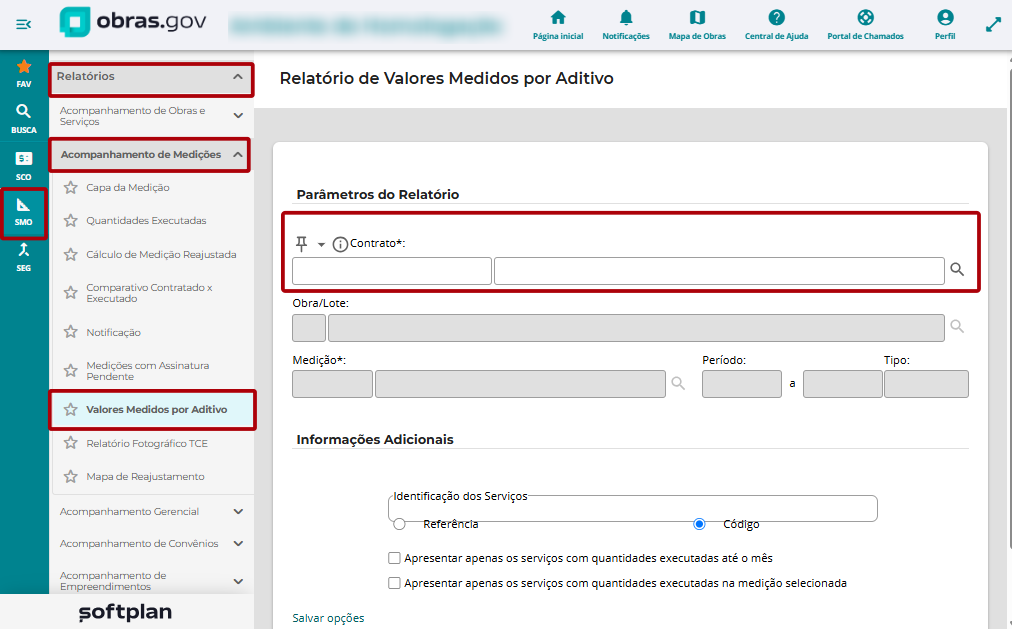This screenshot has width=1012, height=629.
Task: Open Capa da Medição report
Action: pyautogui.click(x=128, y=188)
